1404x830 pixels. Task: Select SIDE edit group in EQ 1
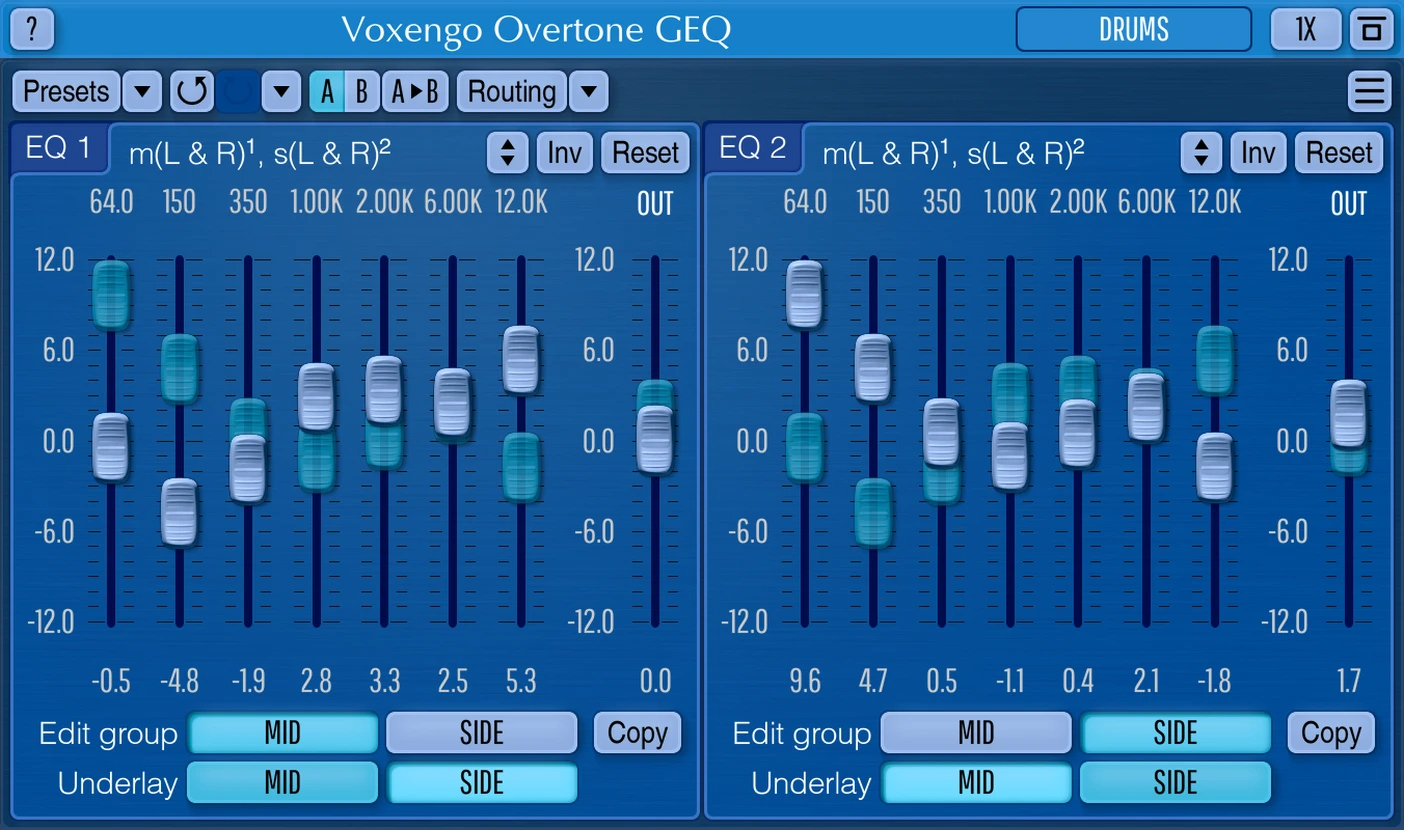point(482,733)
